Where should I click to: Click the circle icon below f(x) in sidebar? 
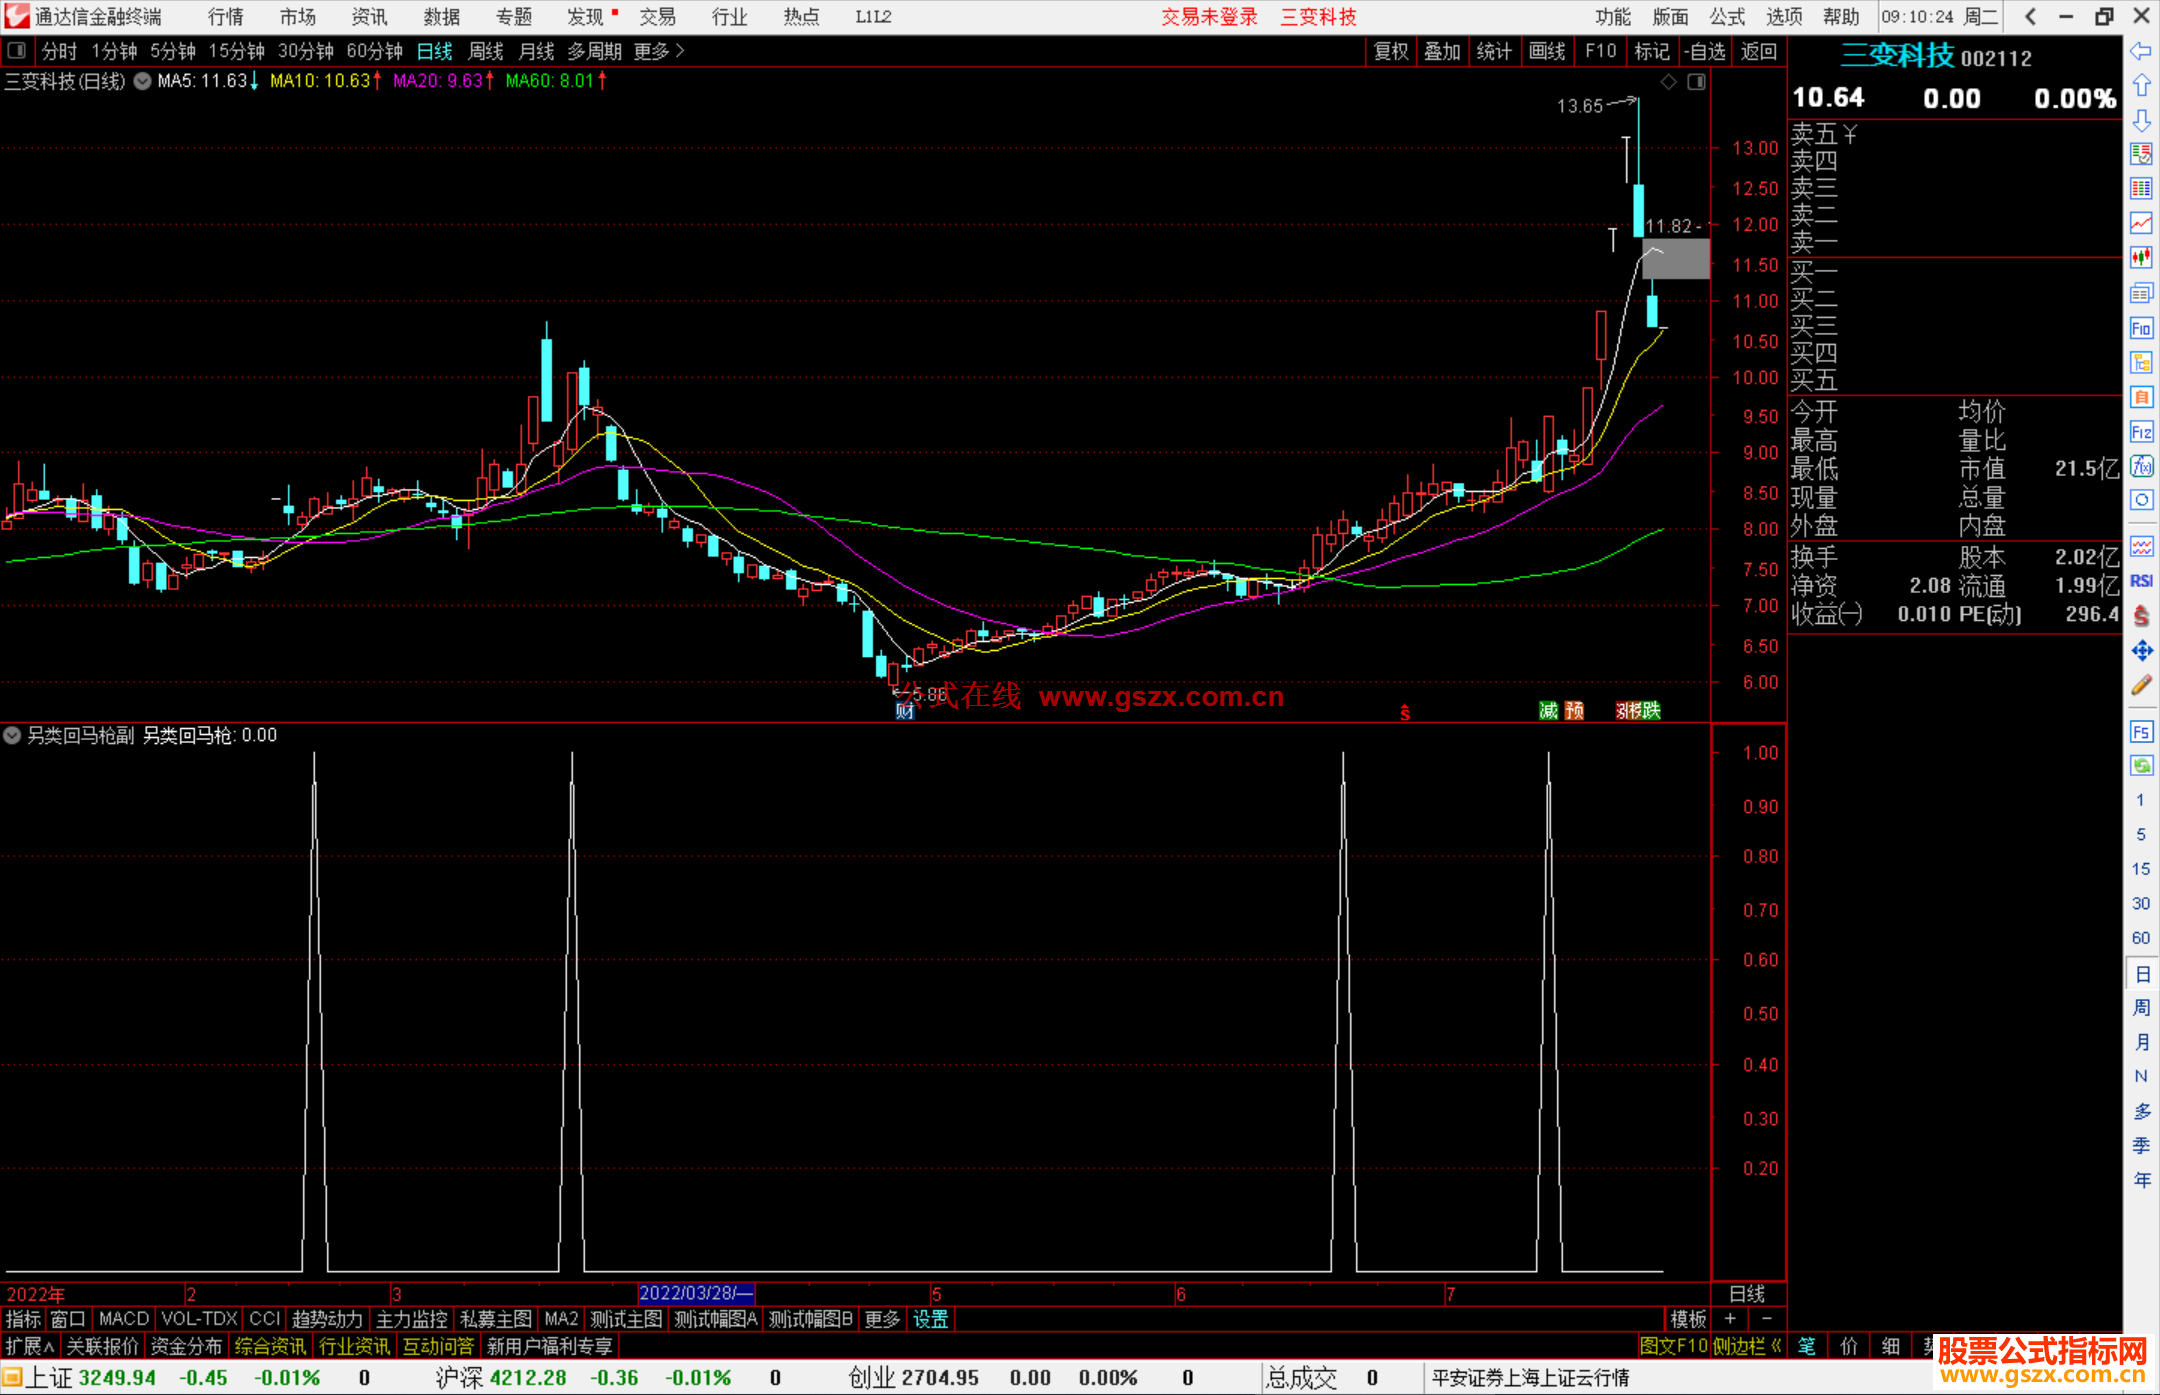(x=2141, y=500)
